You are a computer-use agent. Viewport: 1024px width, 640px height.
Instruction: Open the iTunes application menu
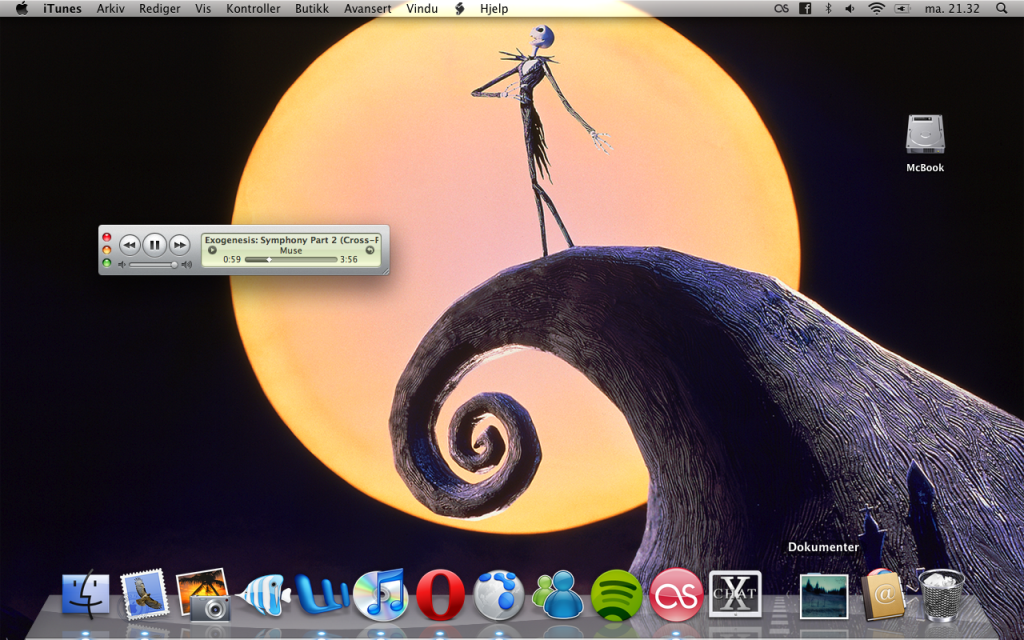(63, 8)
